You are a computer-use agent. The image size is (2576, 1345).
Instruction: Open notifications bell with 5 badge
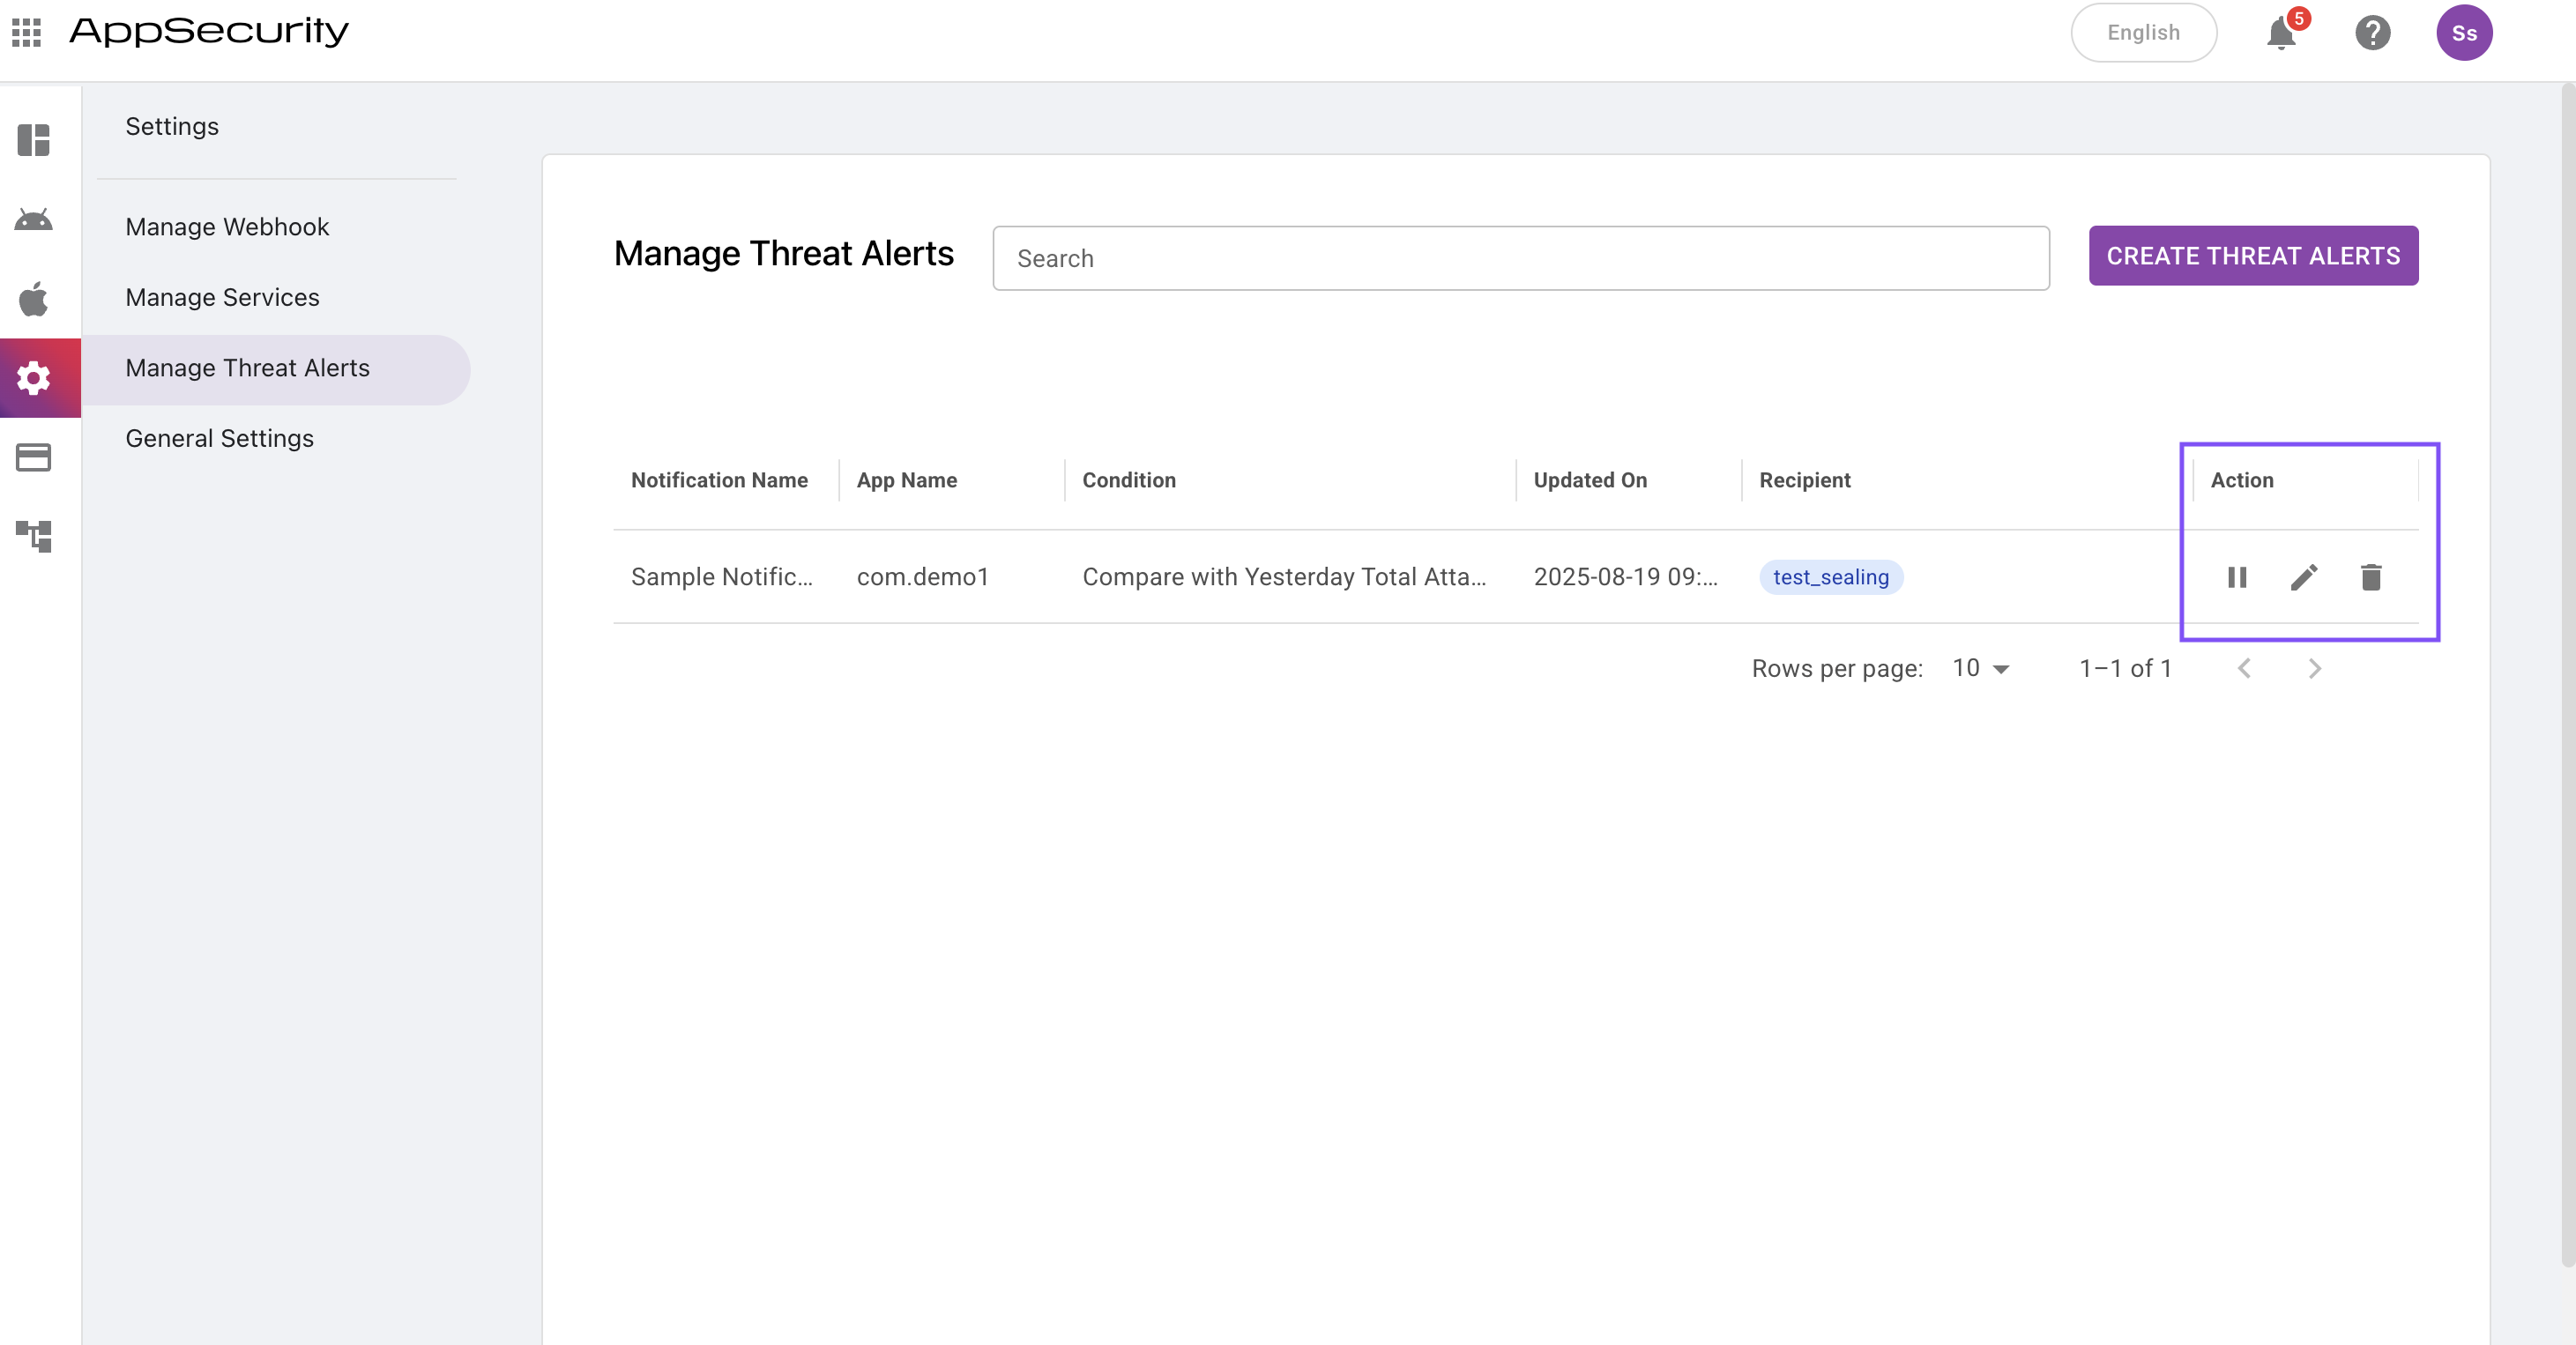coord(2281,32)
